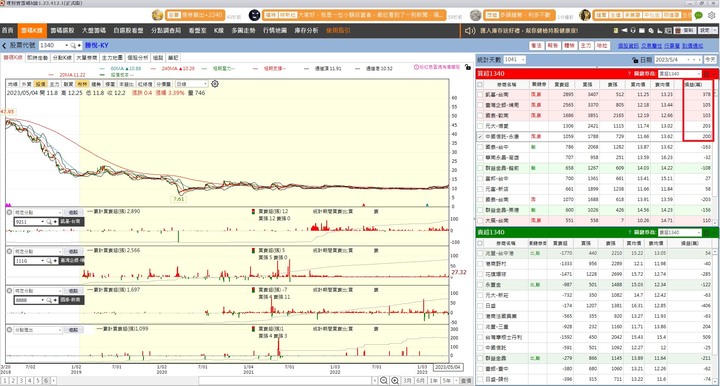Open the 關鍵券商 dropdown in red 買超 header
This screenshot has height=386, width=720.
pos(699,73)
